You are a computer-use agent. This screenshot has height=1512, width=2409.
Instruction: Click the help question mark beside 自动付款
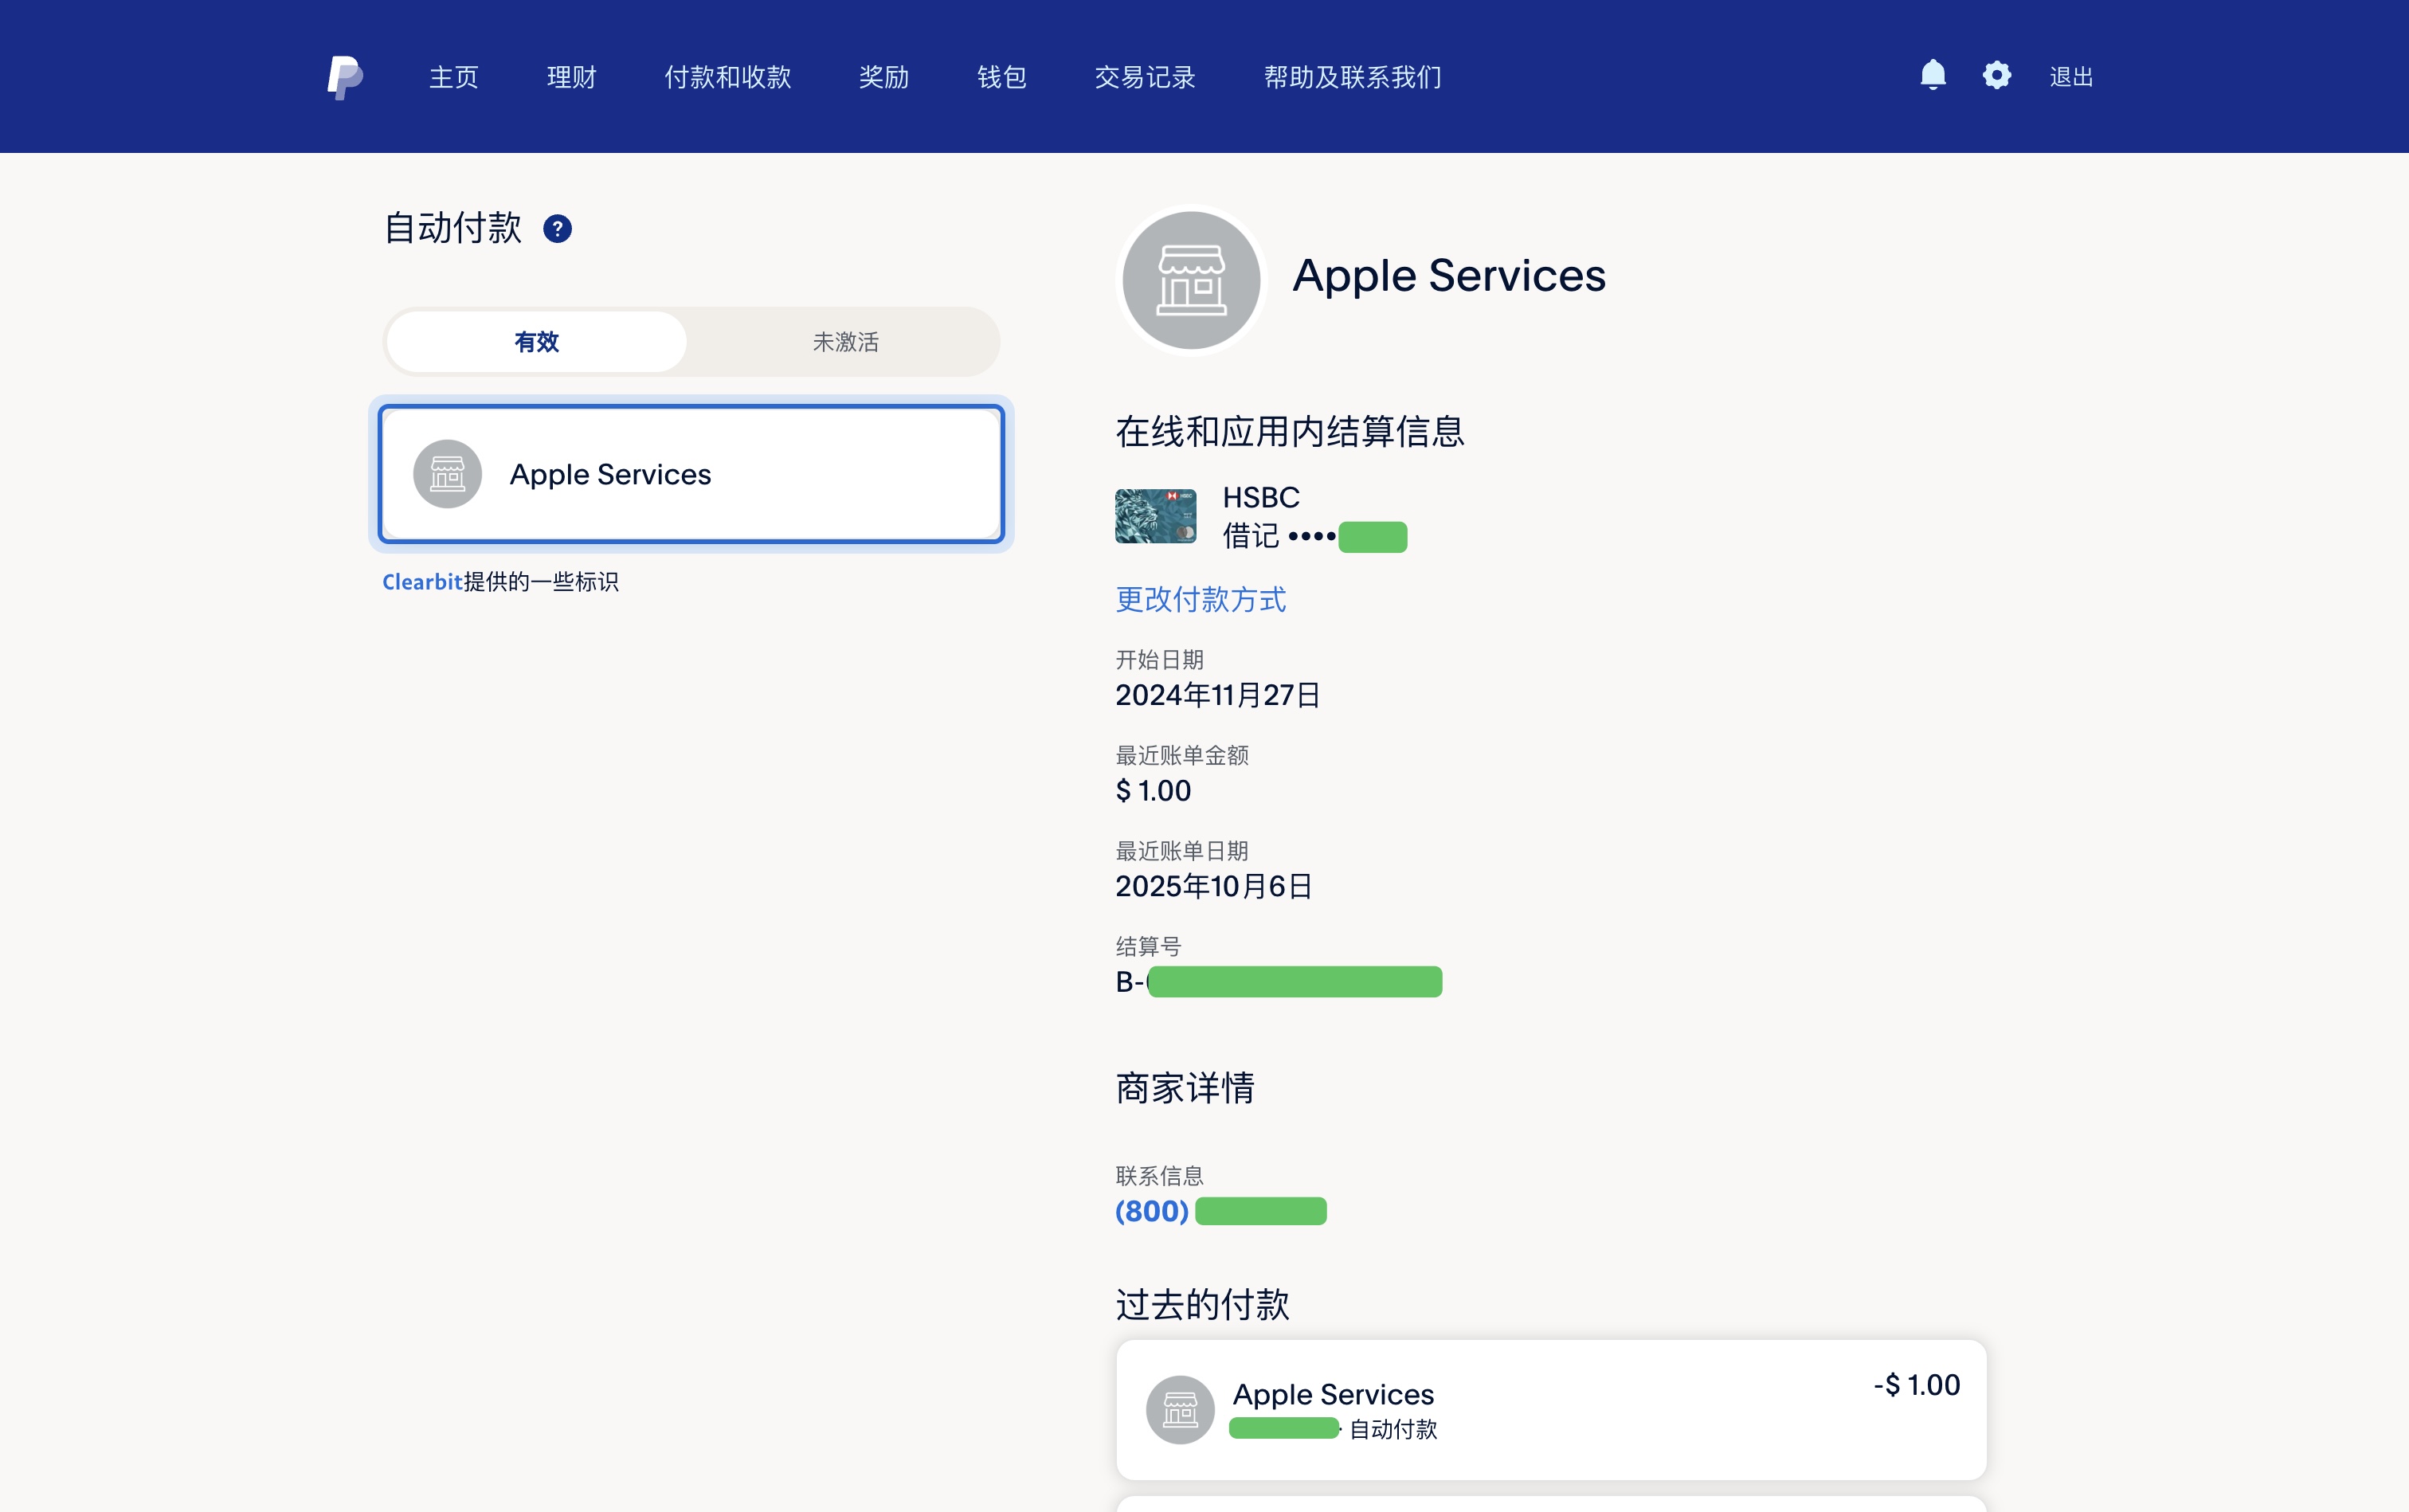click(x=557, y=229)
